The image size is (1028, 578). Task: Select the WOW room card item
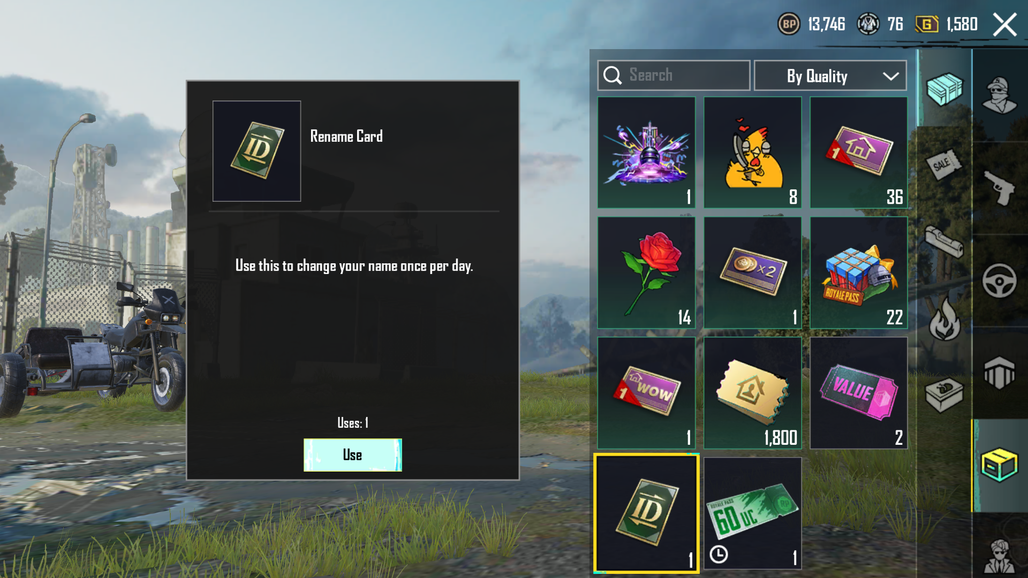(x=646, y=393)
